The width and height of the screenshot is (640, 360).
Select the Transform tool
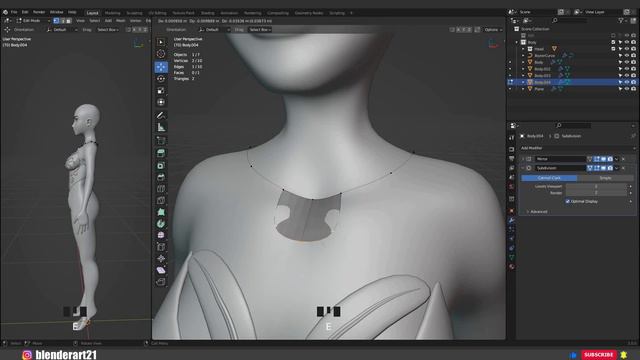click(161, 102)
